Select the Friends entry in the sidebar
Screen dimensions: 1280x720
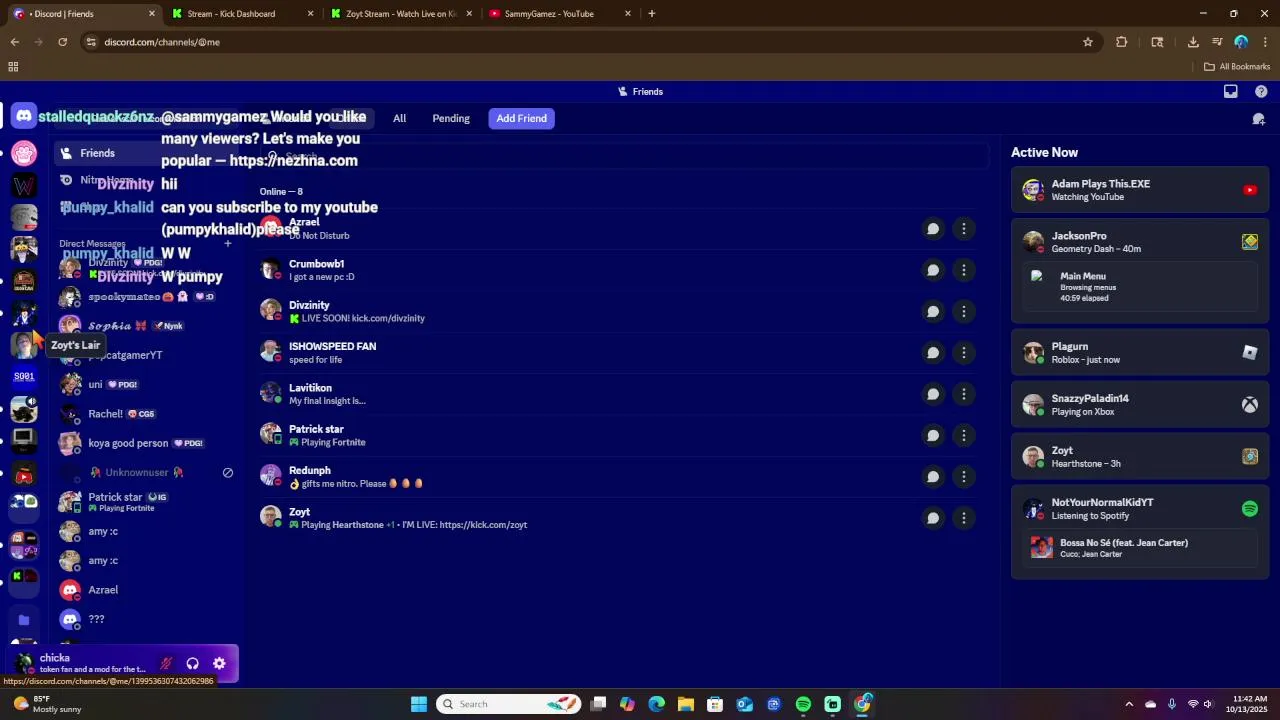pos(146,153)
